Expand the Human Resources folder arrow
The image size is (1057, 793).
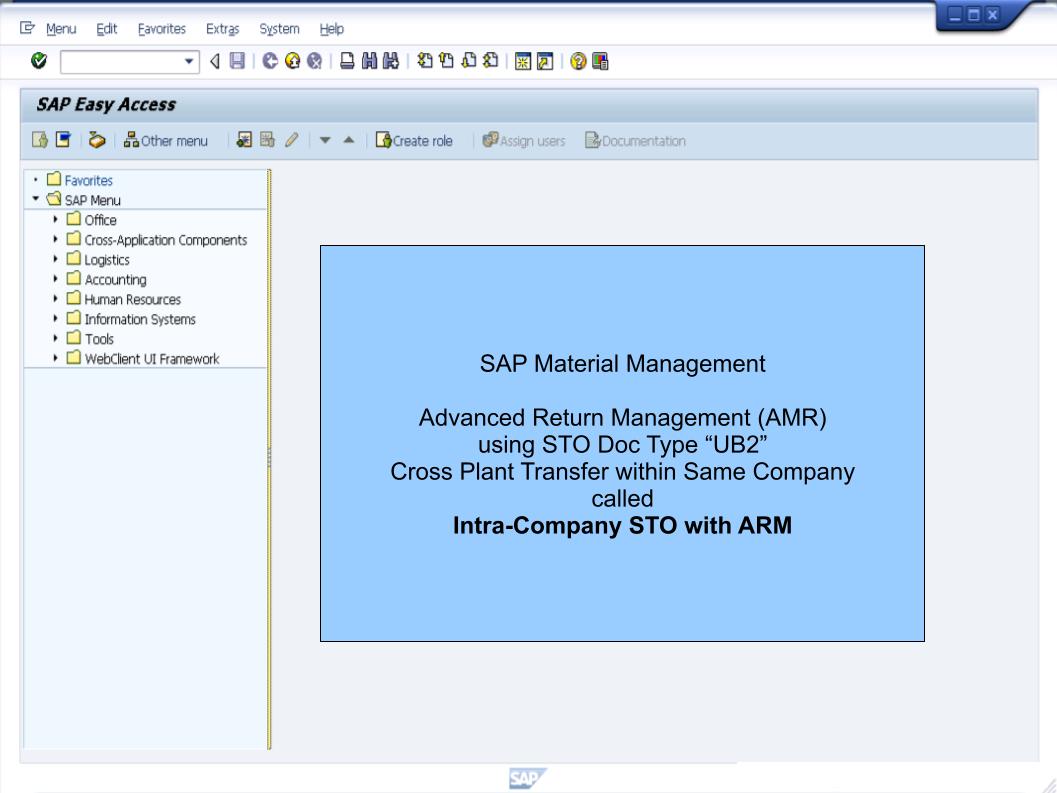(x=55, y=298)
